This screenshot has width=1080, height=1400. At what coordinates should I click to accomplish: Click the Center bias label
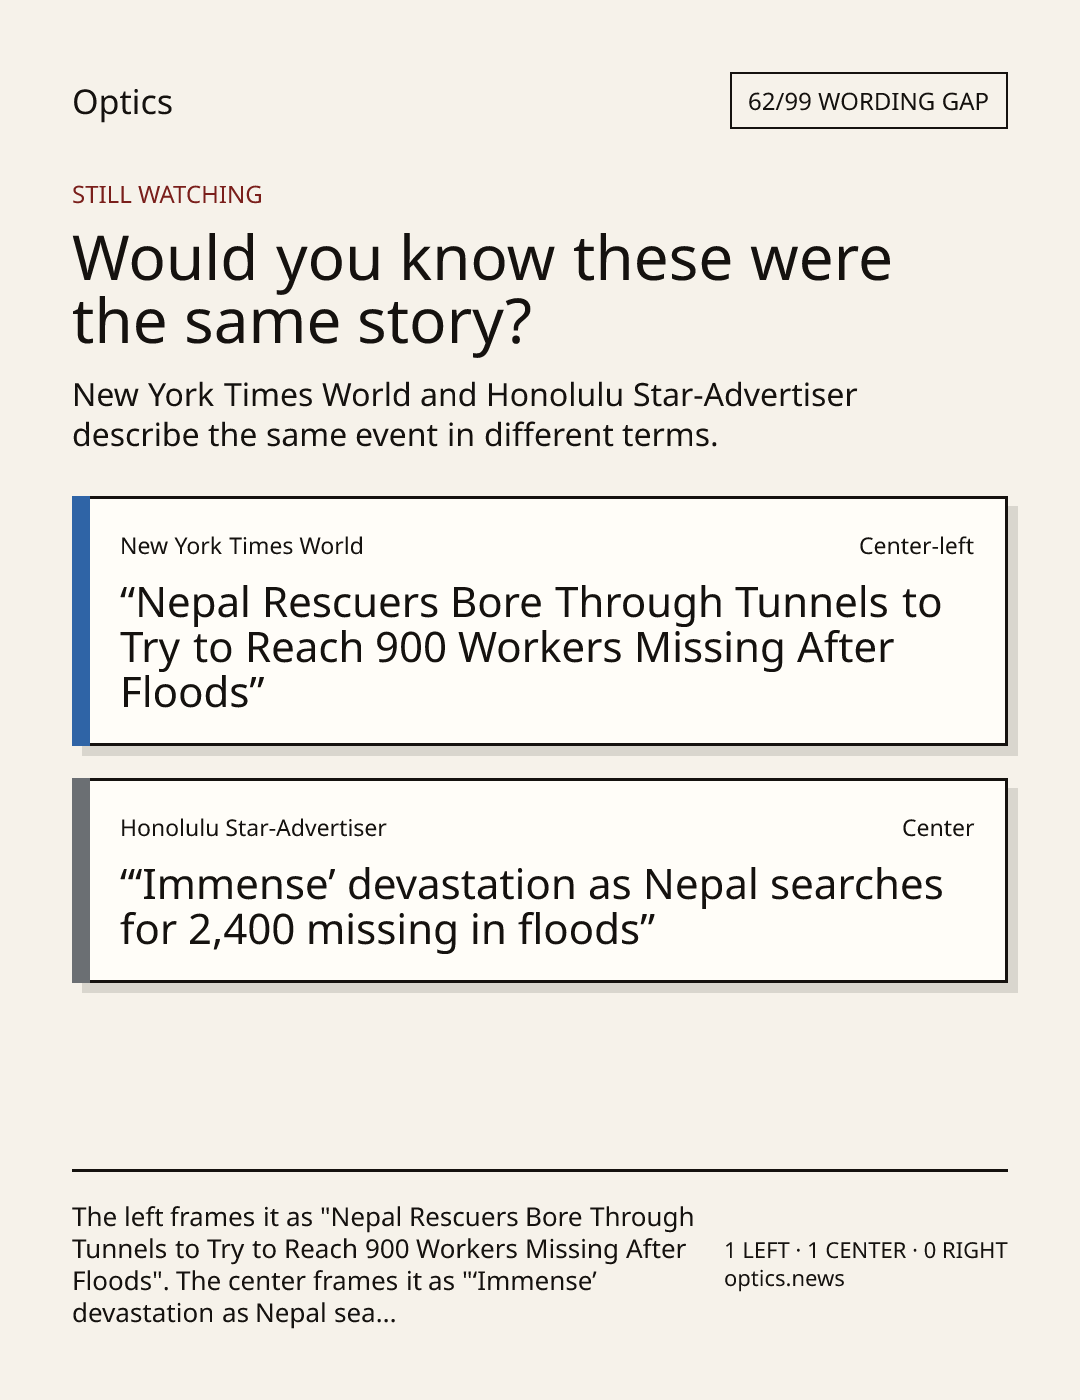[x=938, y=828]
